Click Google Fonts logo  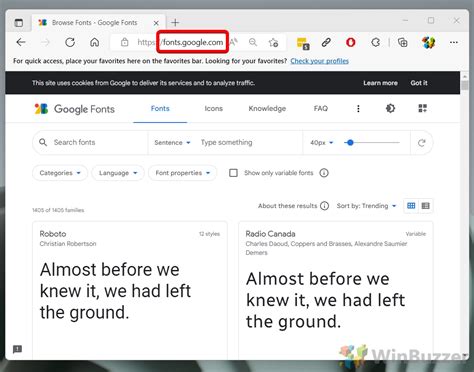(75, 109)
